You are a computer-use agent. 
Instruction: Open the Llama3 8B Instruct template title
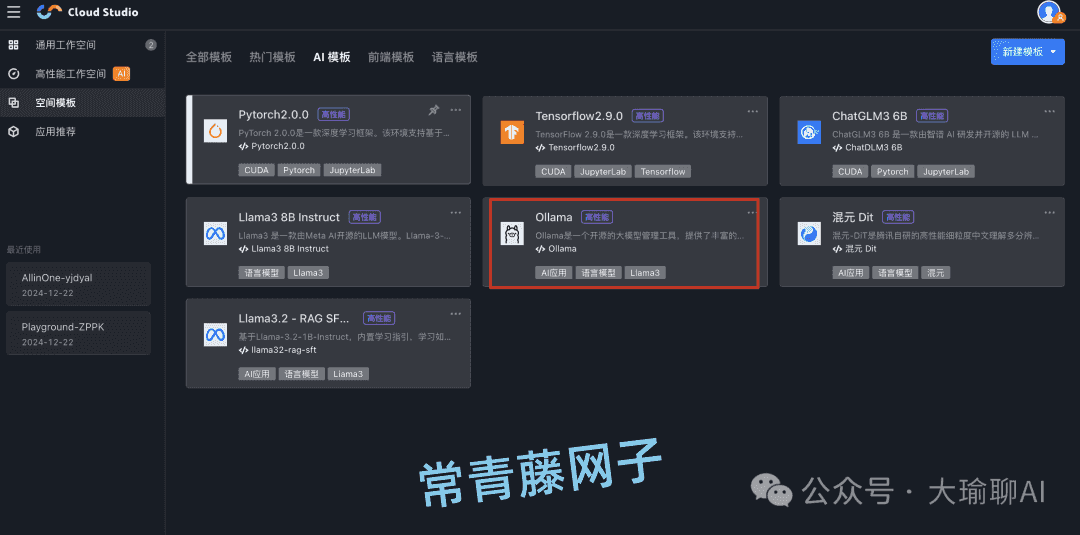click(289, 217)
